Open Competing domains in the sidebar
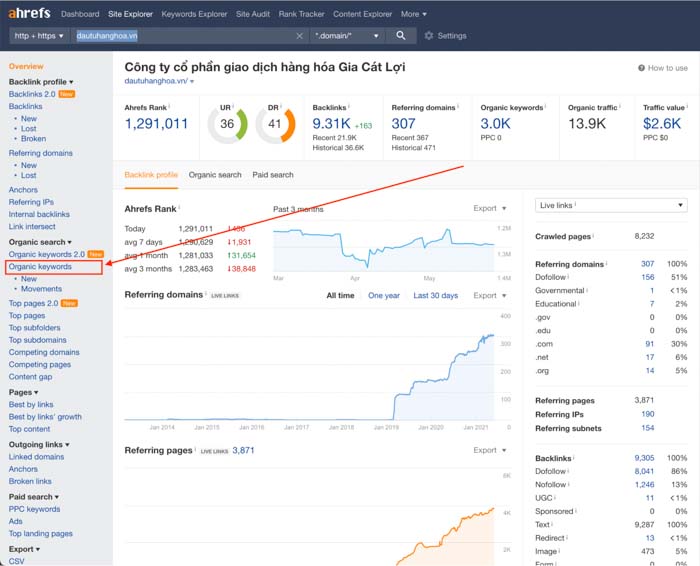Image resolution: width=700 pixels, height=566 pixels. point(44,352)
